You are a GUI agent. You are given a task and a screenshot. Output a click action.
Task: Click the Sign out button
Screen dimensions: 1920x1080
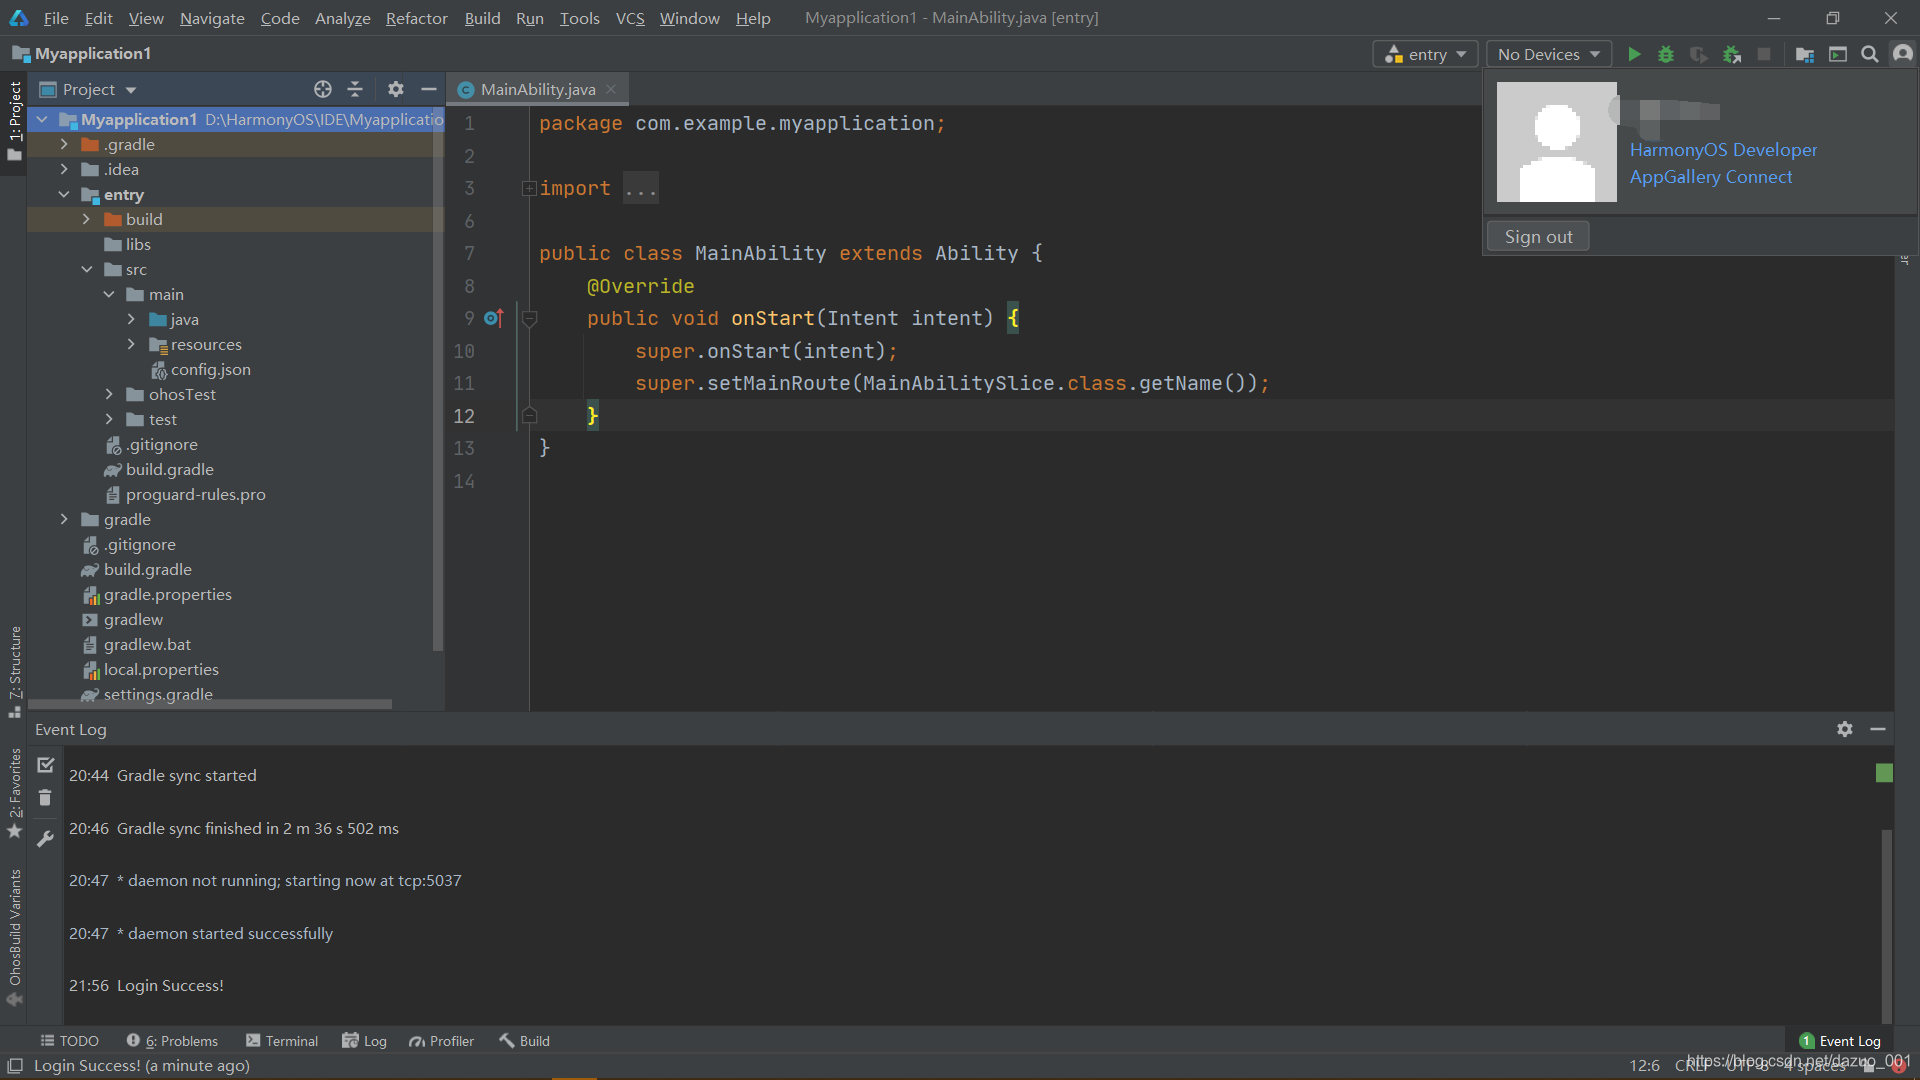click(x=1538, y=235)
